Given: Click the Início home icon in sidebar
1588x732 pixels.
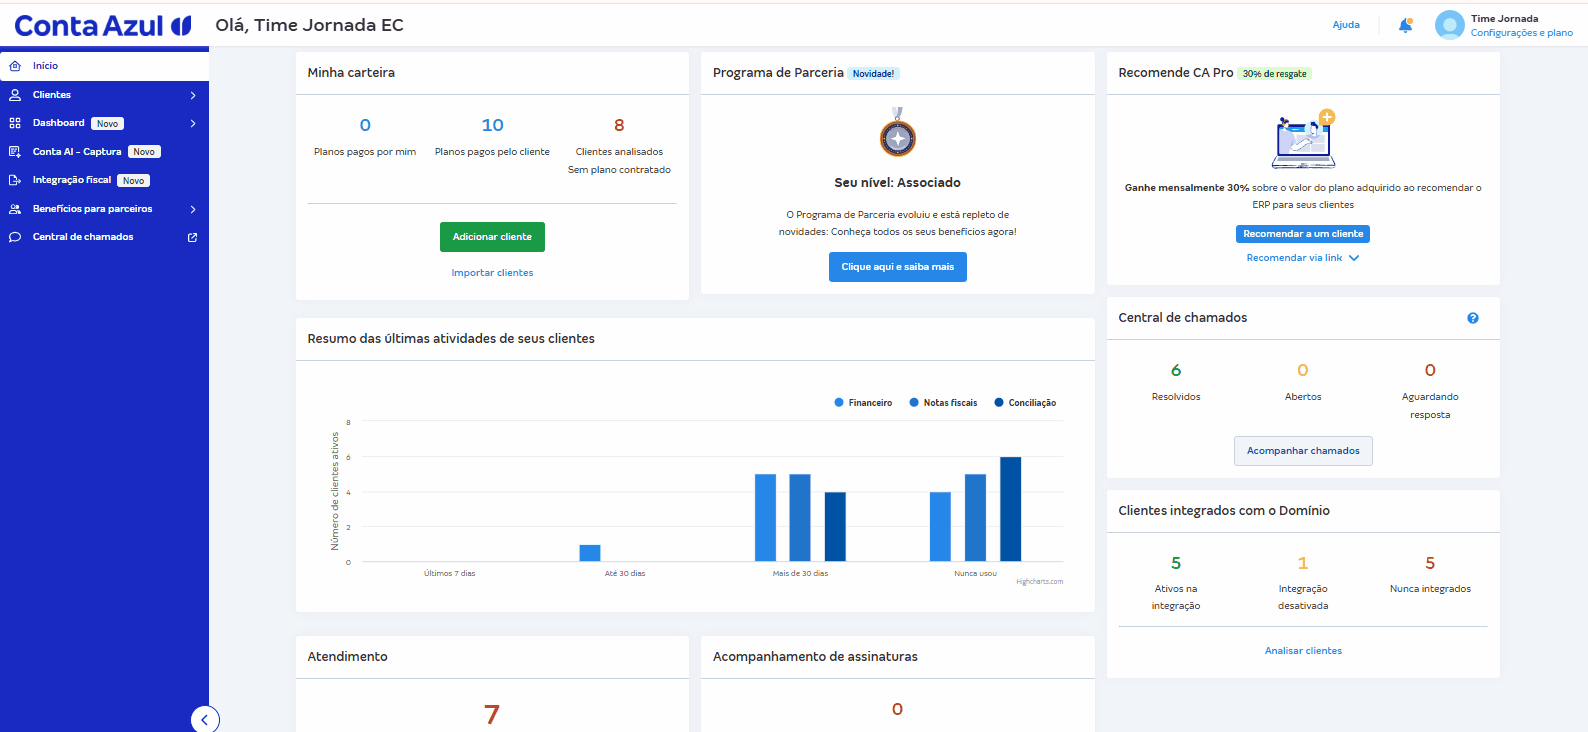Looking at the screenshot, I should click(x=15, y=66).
